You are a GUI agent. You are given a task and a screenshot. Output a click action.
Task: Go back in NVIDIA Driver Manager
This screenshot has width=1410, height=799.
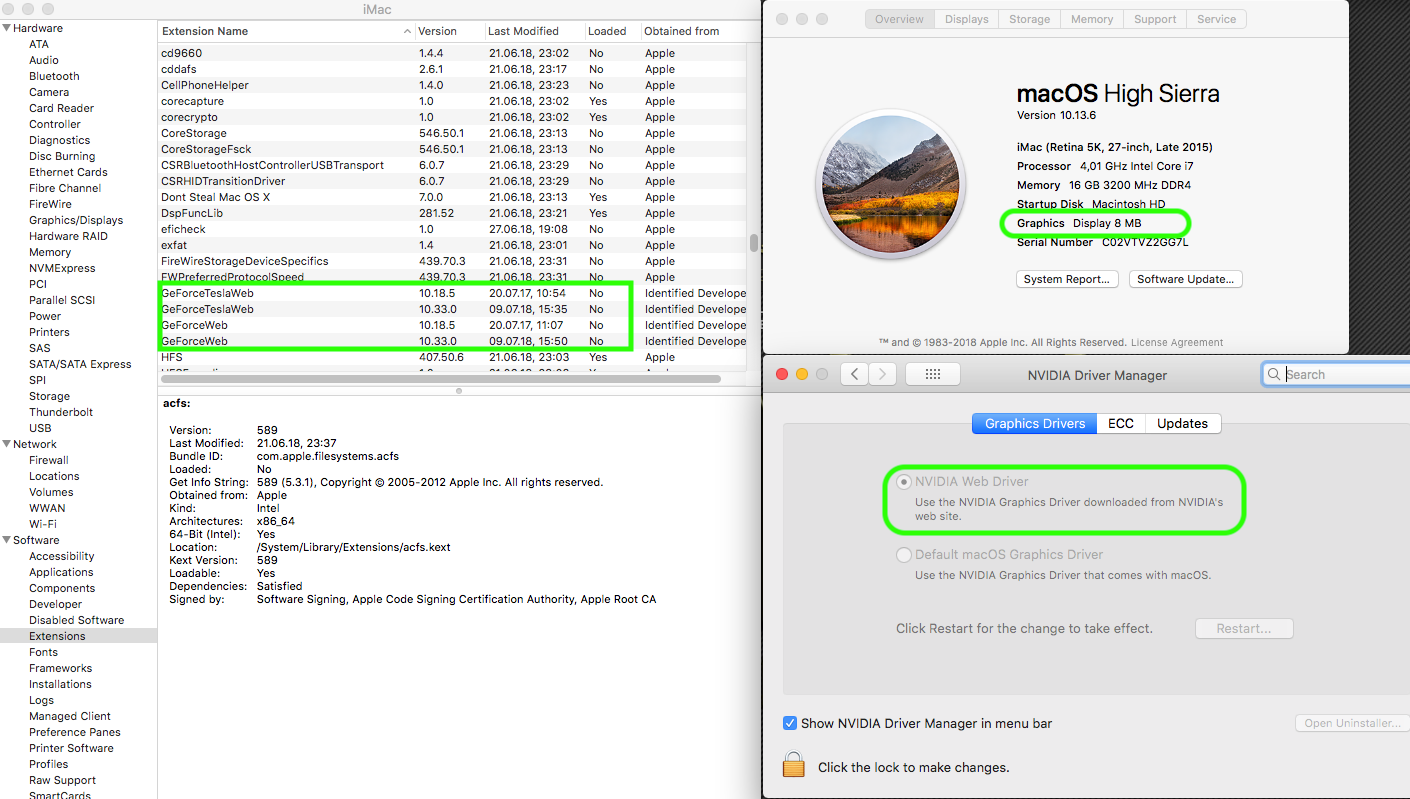(x=854, y=374)
